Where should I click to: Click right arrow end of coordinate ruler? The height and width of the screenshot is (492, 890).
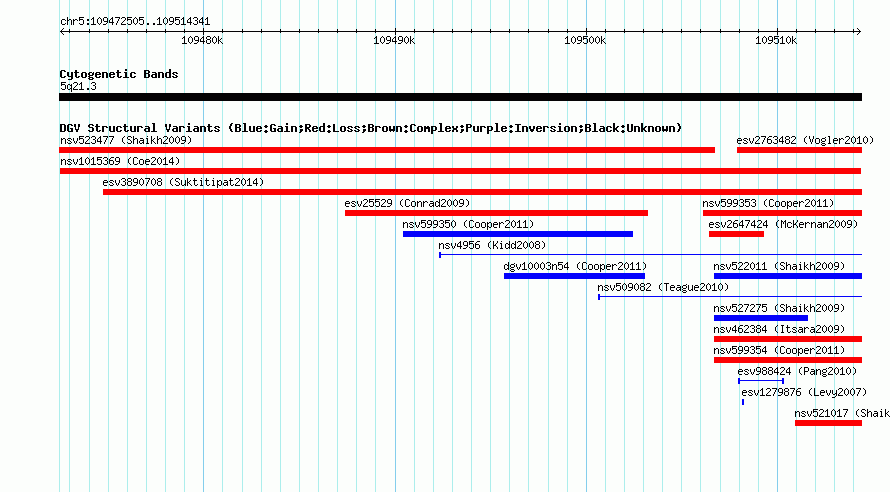point(858,31)
